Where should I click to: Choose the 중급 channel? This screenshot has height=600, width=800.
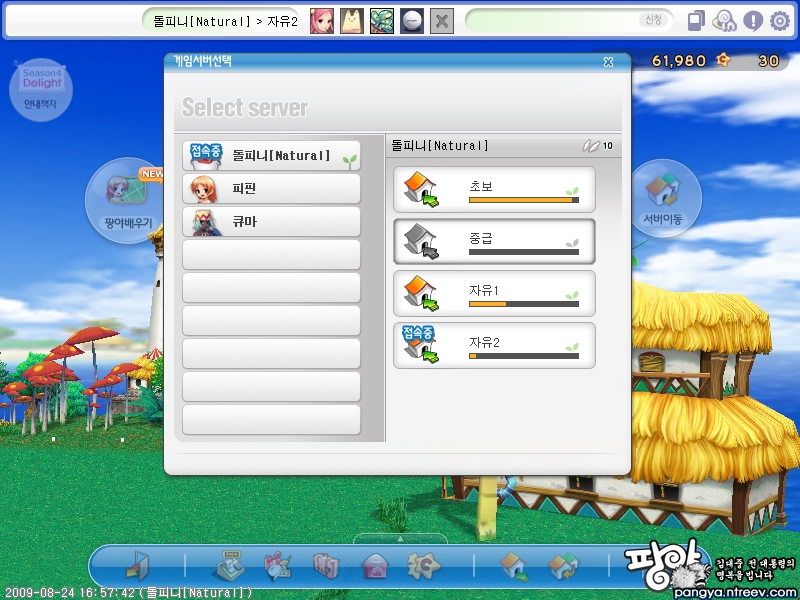tap(494, 241)
